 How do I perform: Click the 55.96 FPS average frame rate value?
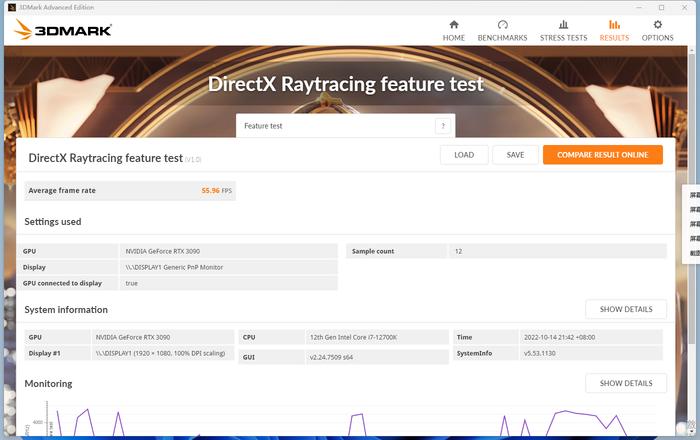click(216, 190)
